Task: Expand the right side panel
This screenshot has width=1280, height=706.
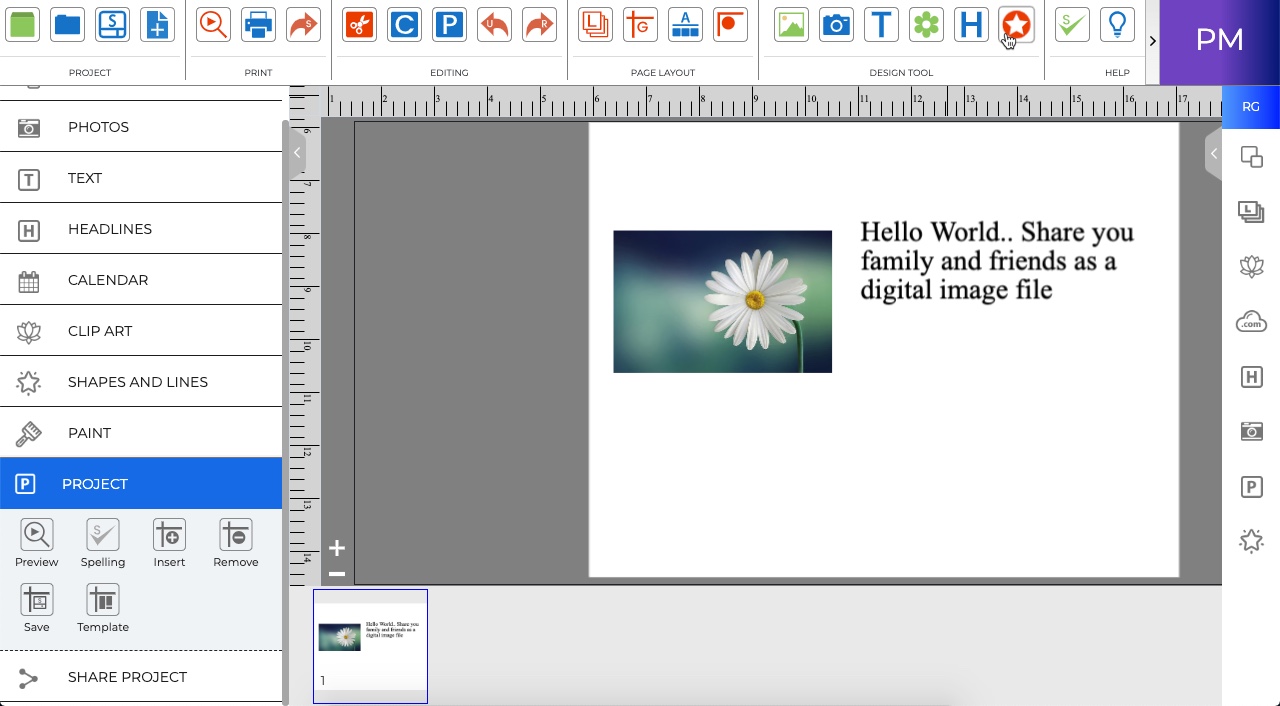Action: (x=1213, y=154)
